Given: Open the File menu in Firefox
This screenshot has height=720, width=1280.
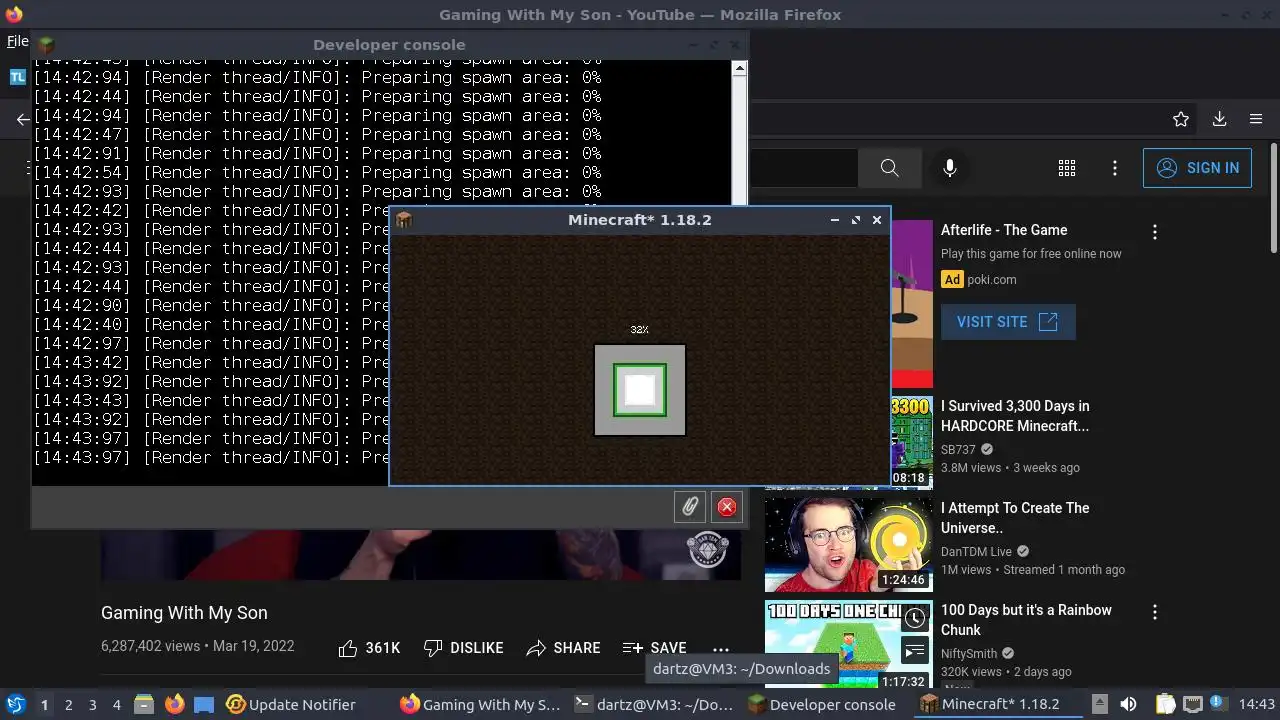Looking at the screenshot, I should (x=17, y=41).
